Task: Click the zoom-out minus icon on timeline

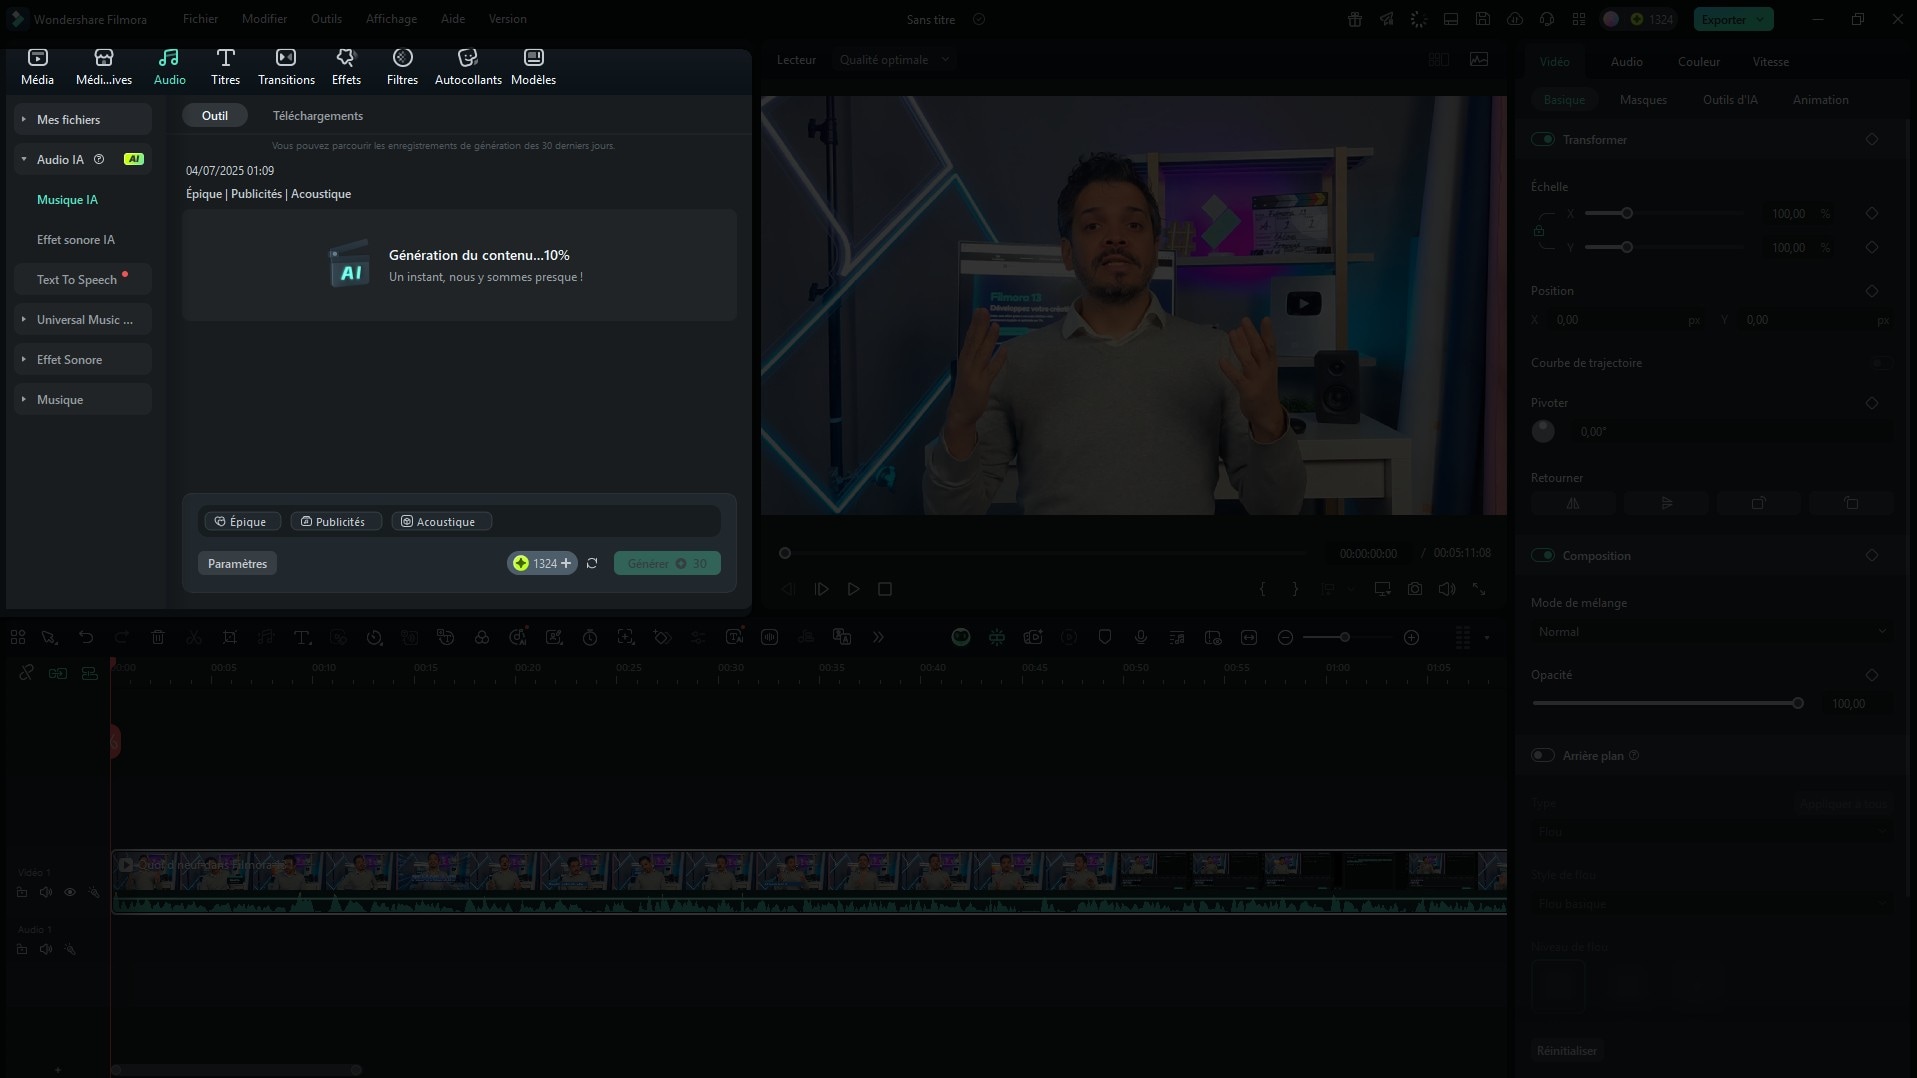Action: (x=1286, y=637)
